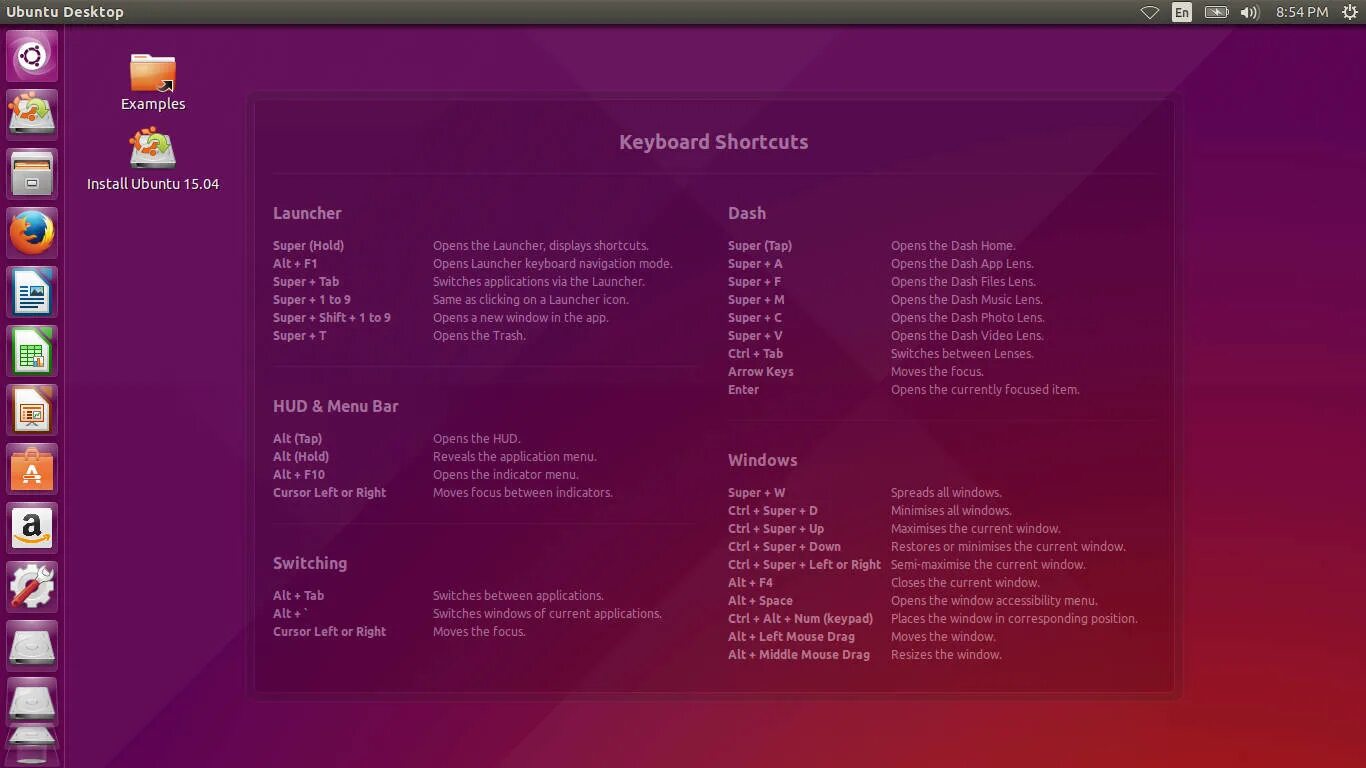Click the Keyboard Shortcuts heading

(x=713, y=142)
